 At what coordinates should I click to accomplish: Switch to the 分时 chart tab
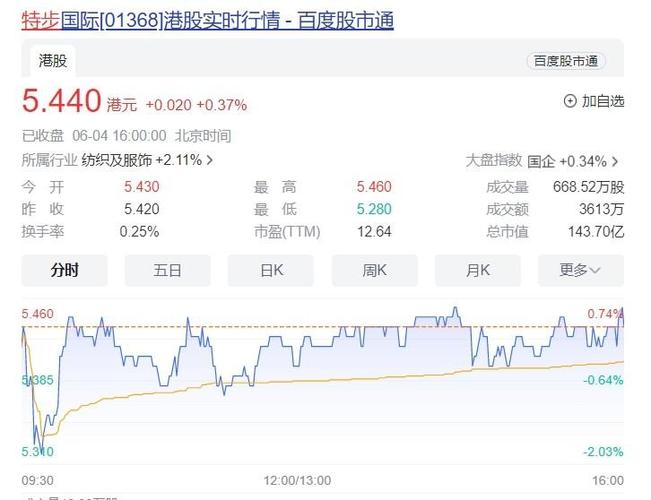coord(64,270)
